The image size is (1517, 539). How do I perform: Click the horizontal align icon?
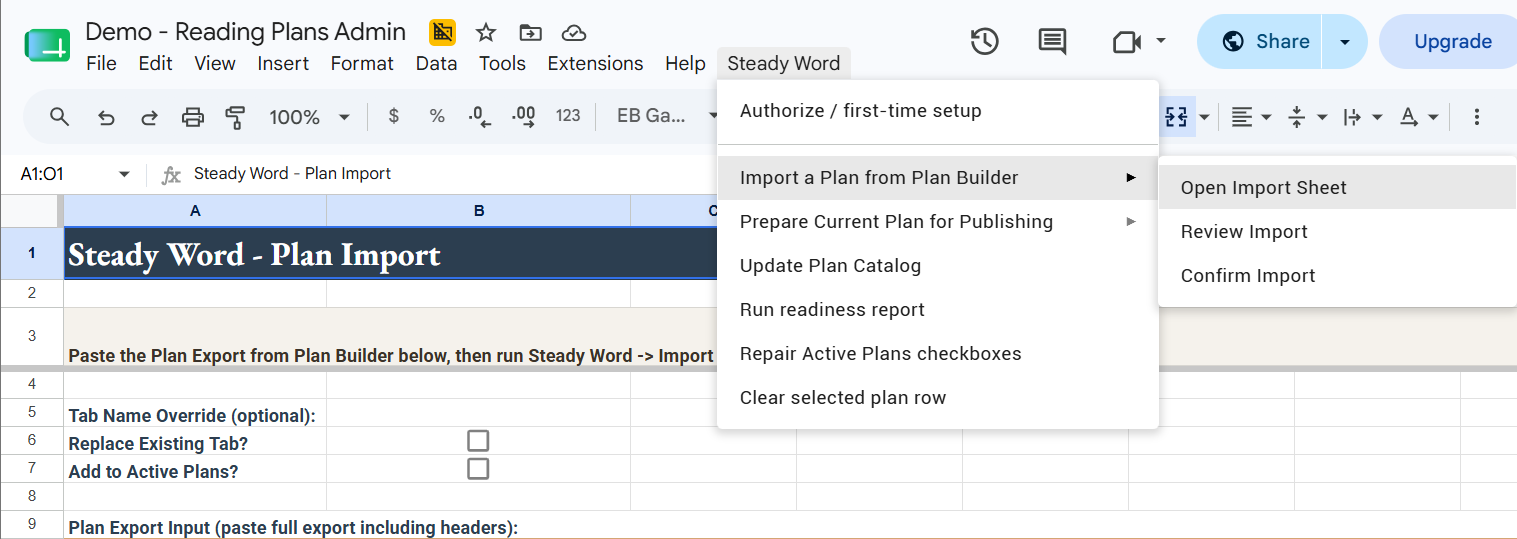pyautogui.click(x=1241, y=117)
